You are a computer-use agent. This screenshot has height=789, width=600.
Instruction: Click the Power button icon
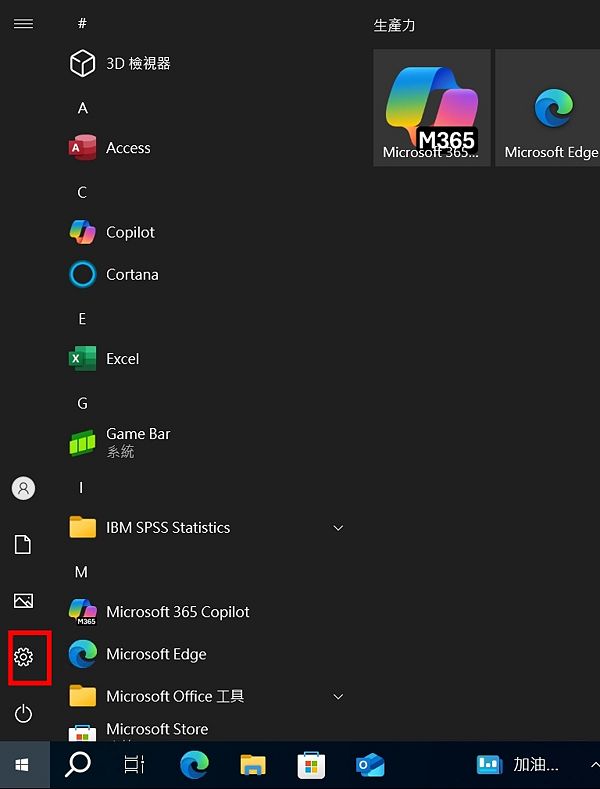coord(24,714)
